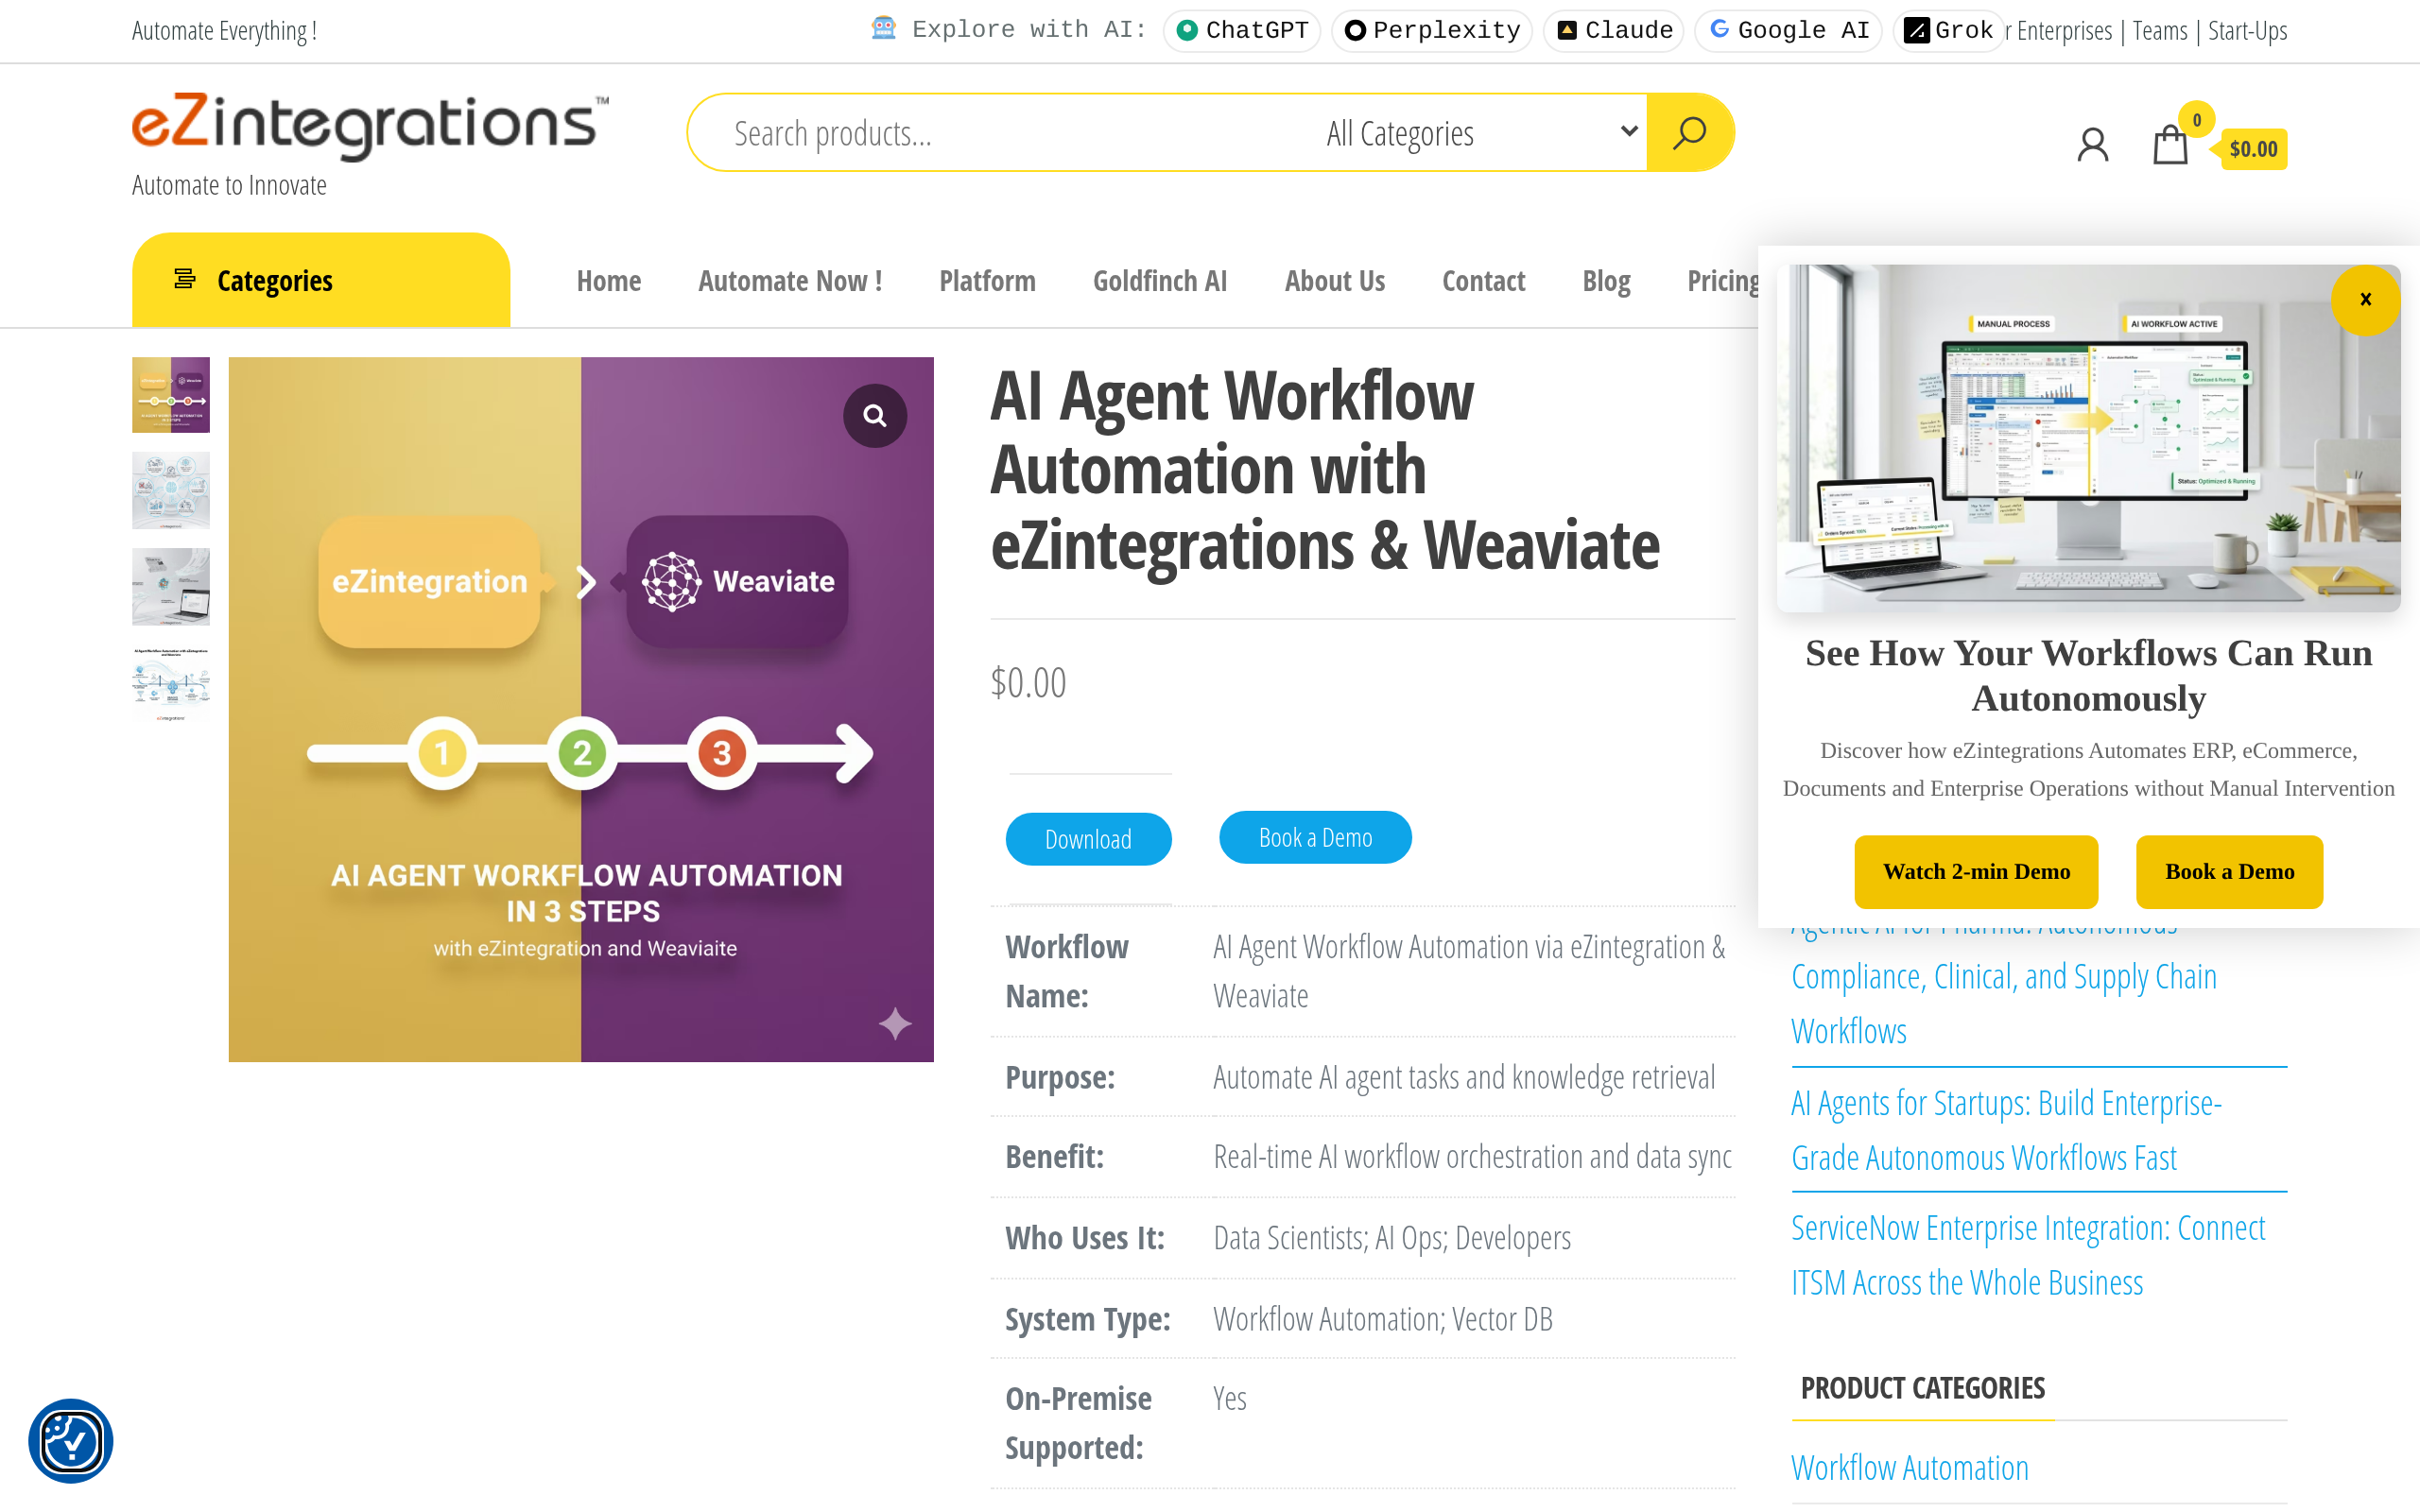Click the Grok AI chip
This screenshot has height=1512, width=2420.
click(1948, 30)
